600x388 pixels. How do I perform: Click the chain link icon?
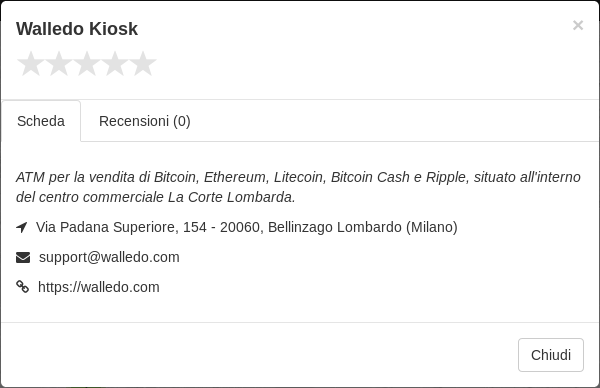[22, 287]
